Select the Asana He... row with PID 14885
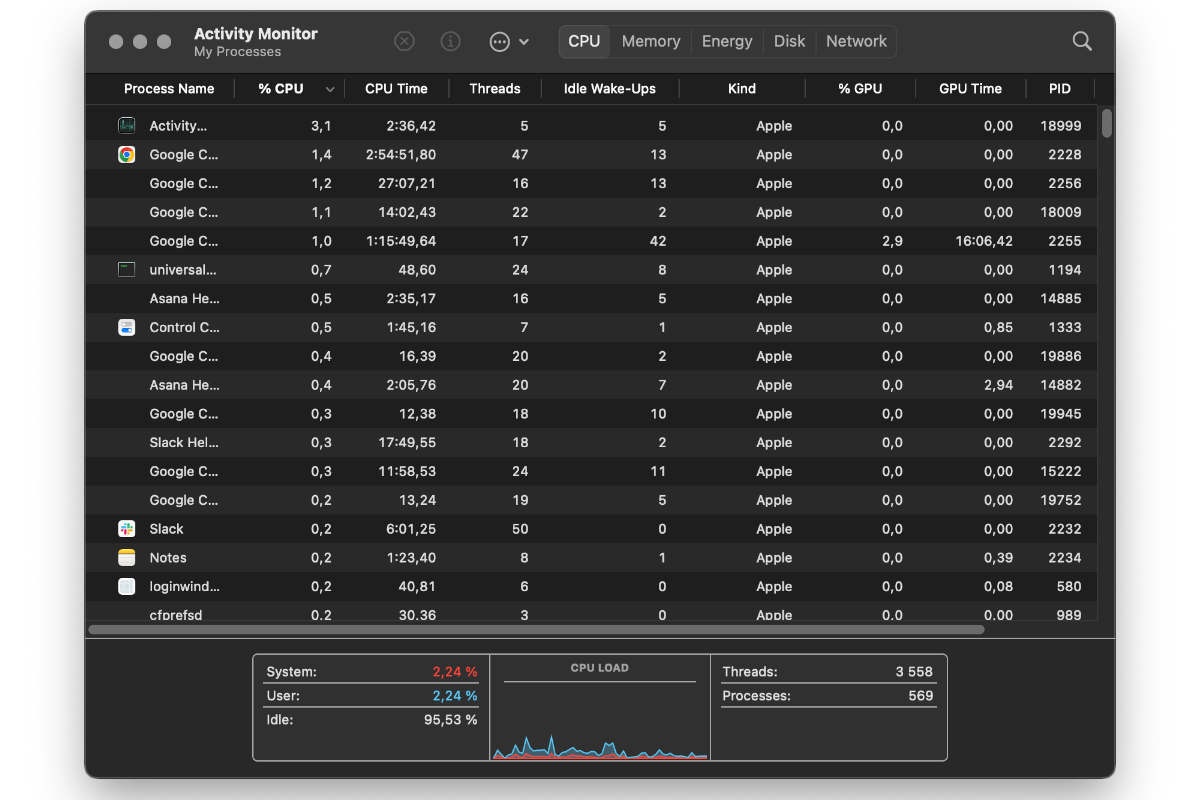 pos(591,299)
